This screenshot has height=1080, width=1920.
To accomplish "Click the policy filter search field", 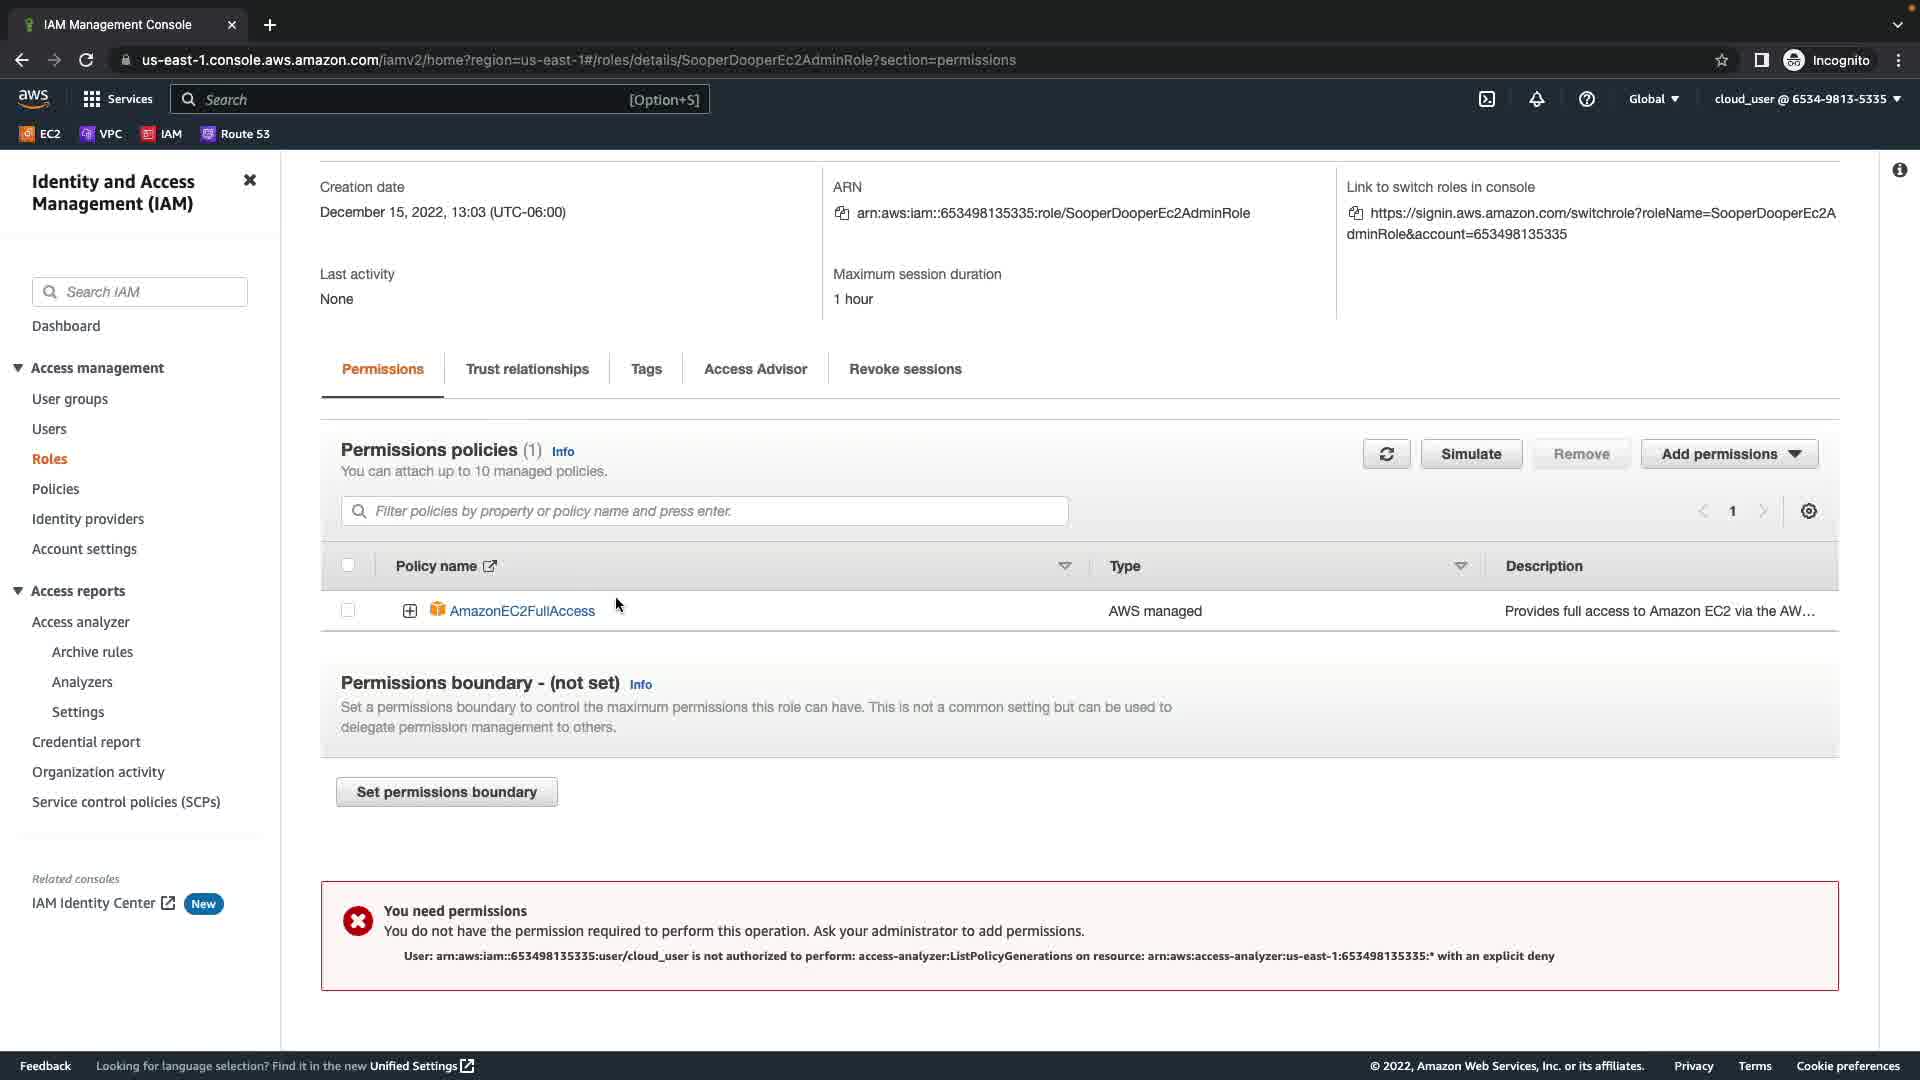I will coord(704,511).
